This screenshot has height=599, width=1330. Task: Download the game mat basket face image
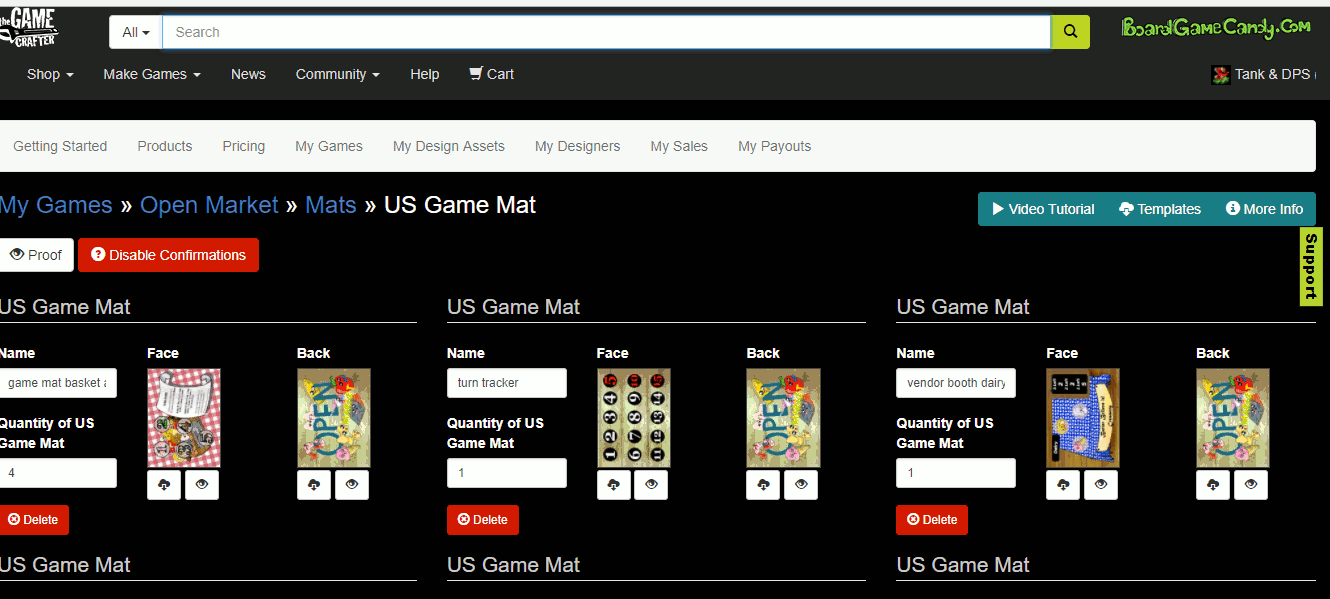click(x=164, y=484)
